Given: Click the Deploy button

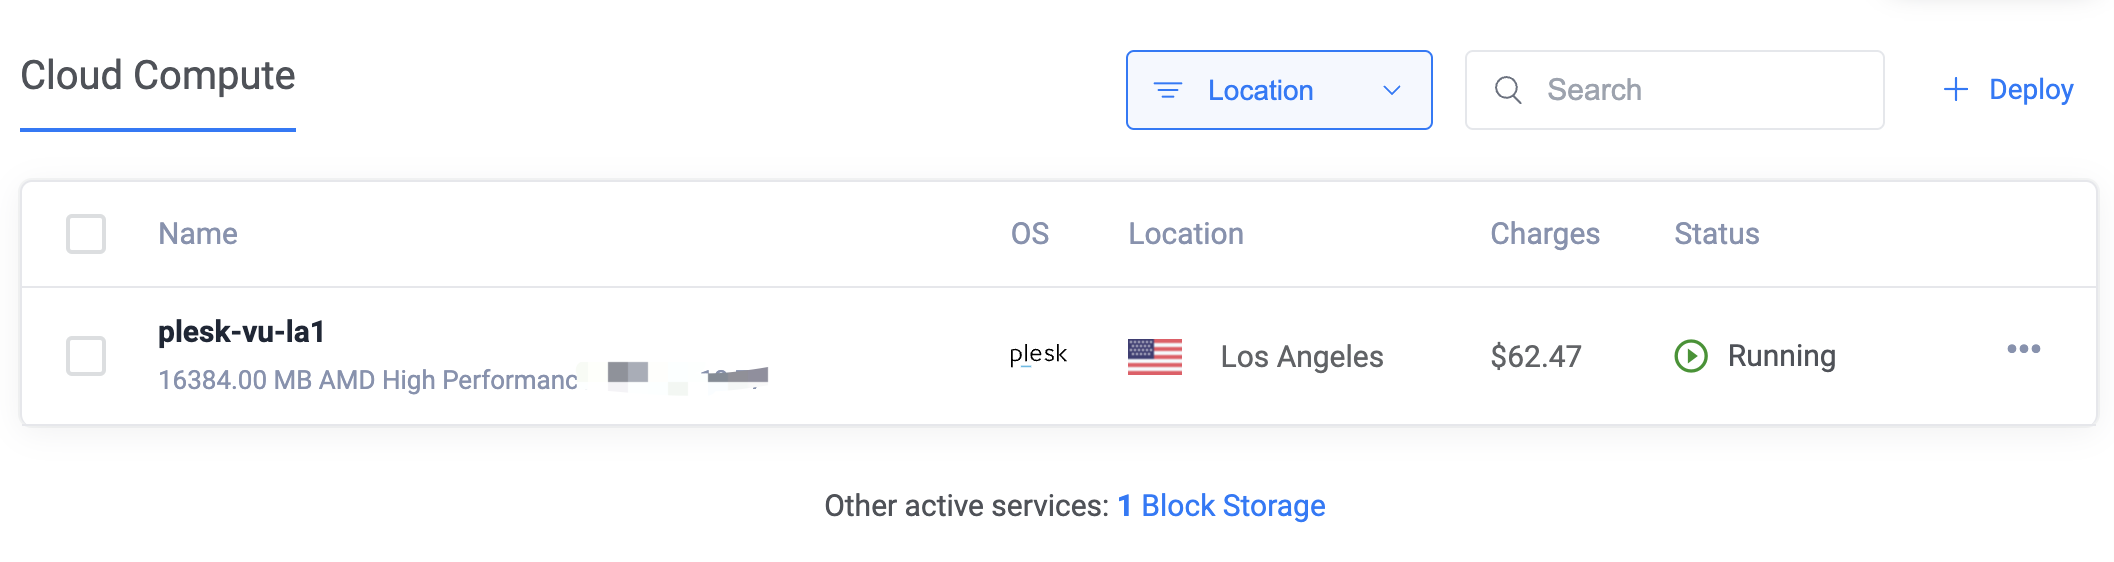Looking at the screenshot, I should click(x=2008, y=90).
